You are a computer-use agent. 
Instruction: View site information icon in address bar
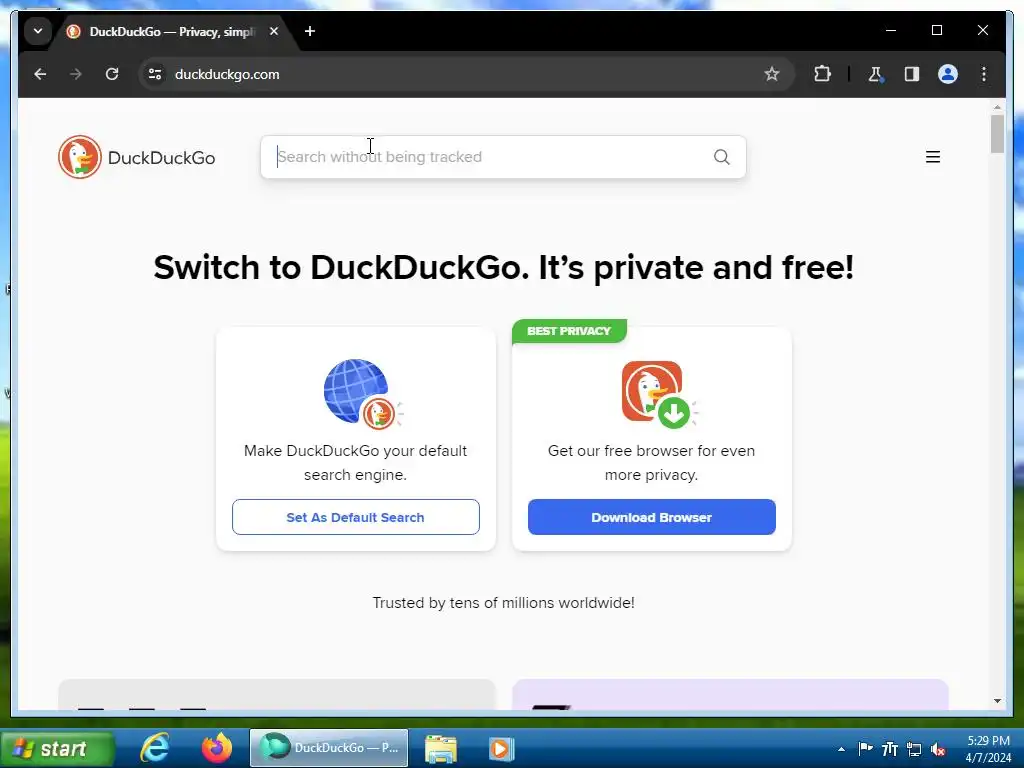coord(155,74)
